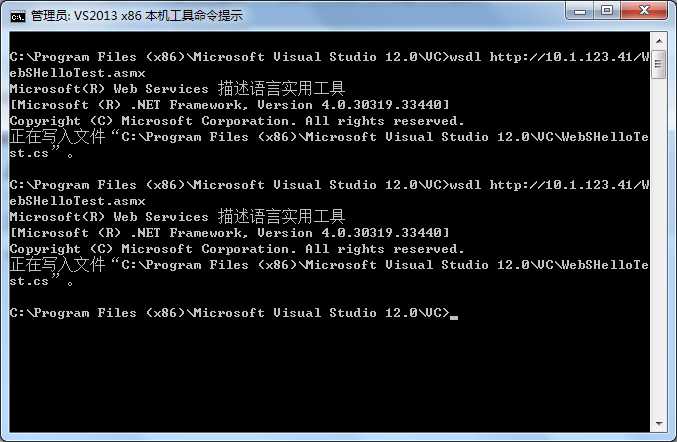
Task: Click the first 描述语言实用工具 text
Action: pyautogui.click(x=281, y=88)
